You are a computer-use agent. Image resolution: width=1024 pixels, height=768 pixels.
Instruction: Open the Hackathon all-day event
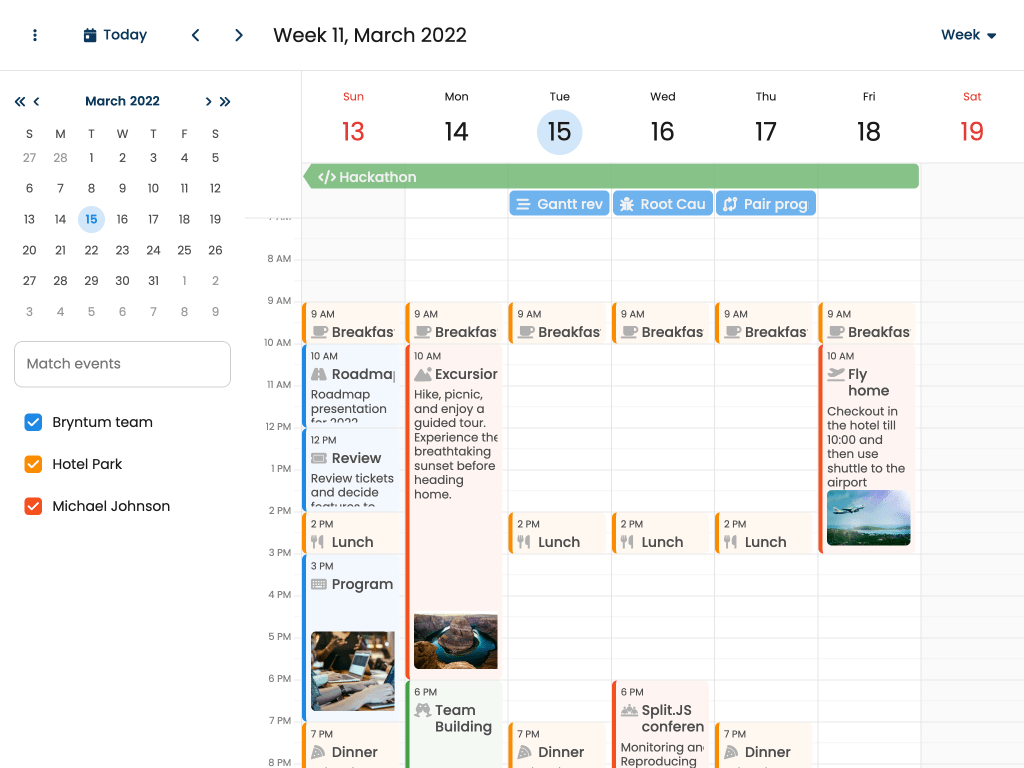610,177
